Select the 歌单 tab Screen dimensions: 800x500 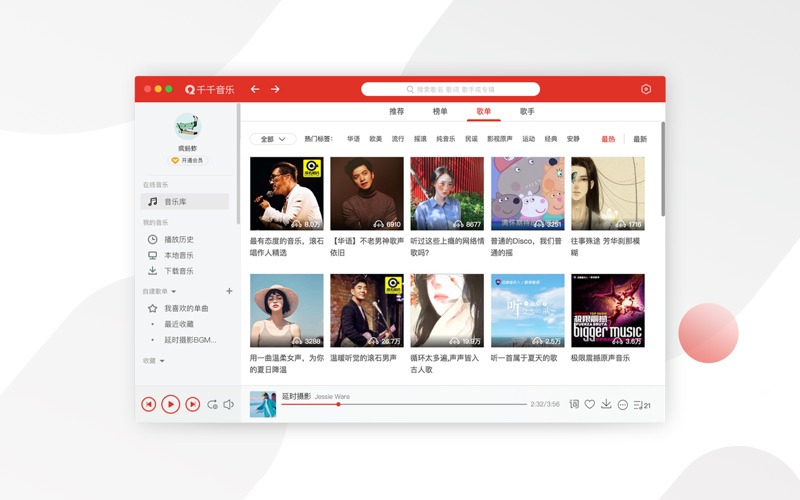pyautogui.click(x=483, y=111)
